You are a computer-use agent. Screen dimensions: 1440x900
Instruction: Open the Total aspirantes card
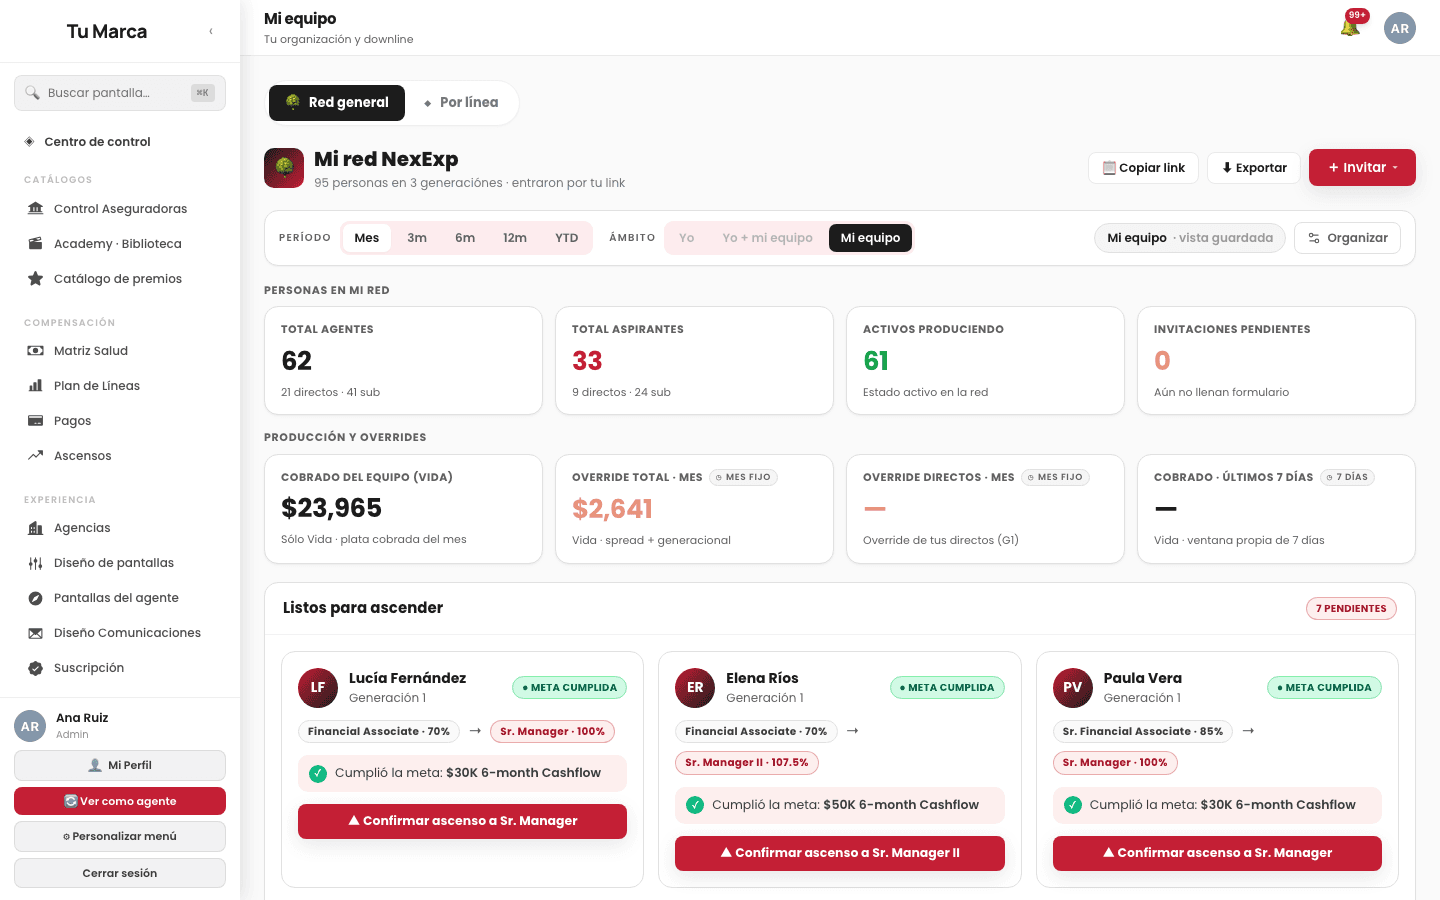click(x=694, y=360)
